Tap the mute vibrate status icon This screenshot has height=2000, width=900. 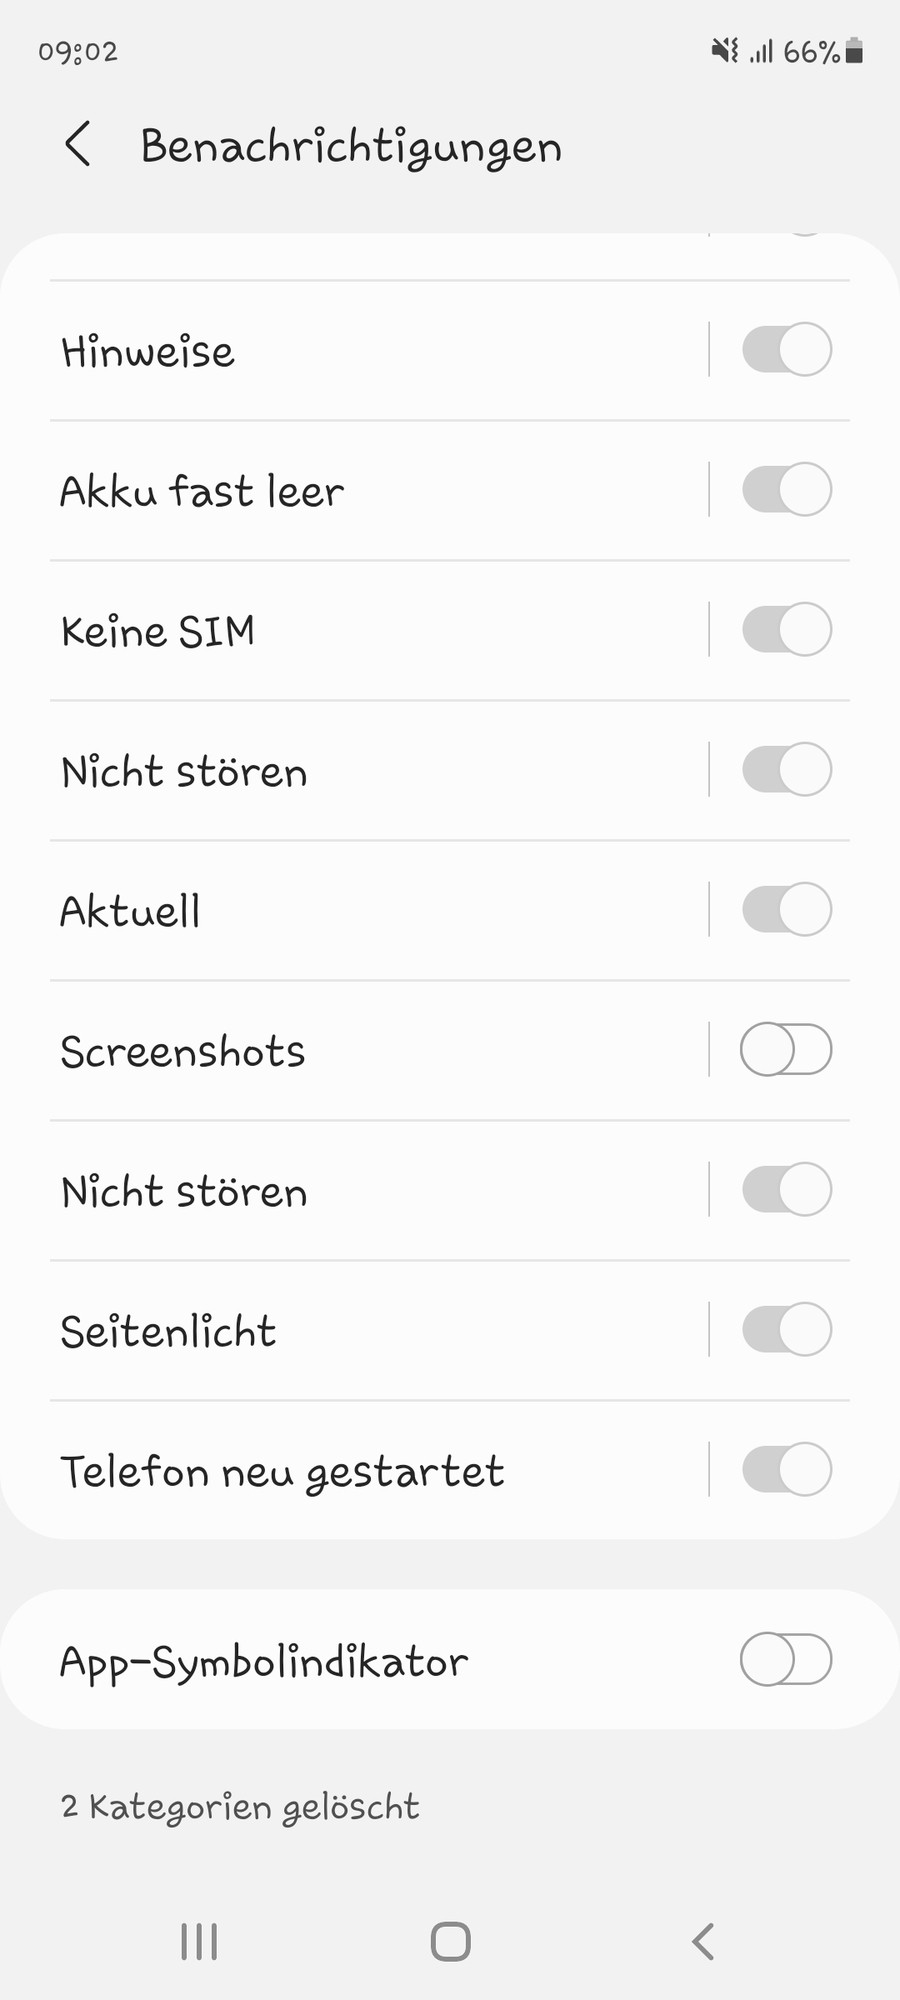(x=724, y=51)
